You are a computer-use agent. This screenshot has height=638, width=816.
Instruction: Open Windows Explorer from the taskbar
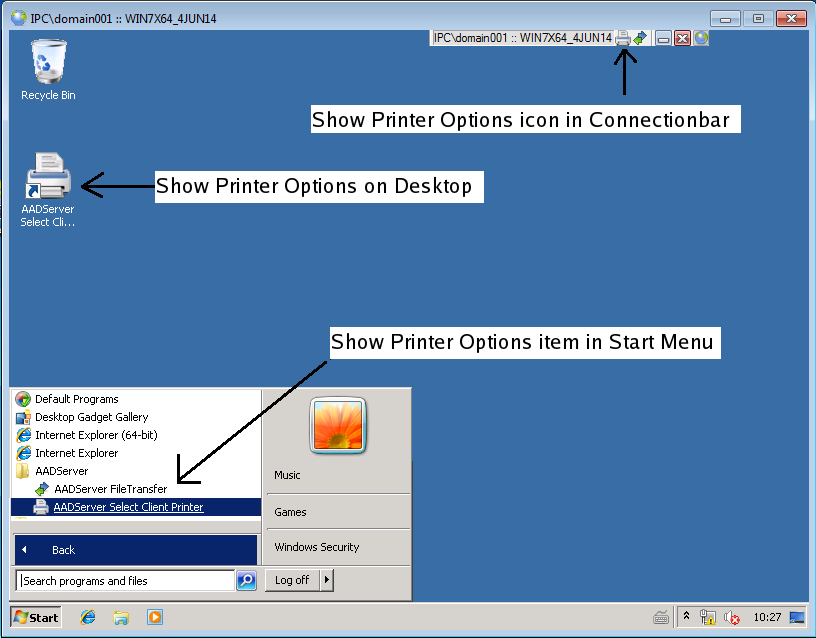coord(121,617)
